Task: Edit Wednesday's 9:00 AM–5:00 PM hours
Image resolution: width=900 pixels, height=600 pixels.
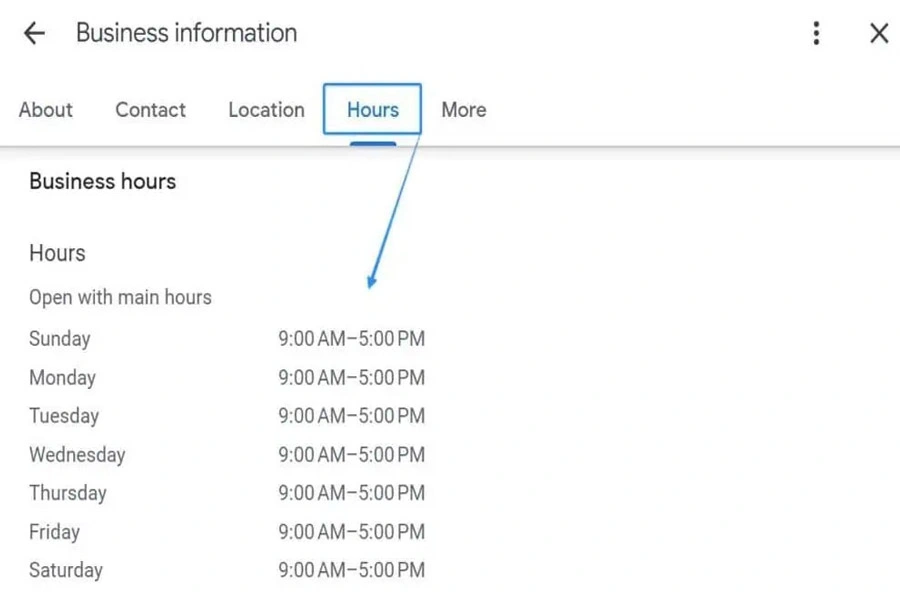Action: (x=351, y=455)
